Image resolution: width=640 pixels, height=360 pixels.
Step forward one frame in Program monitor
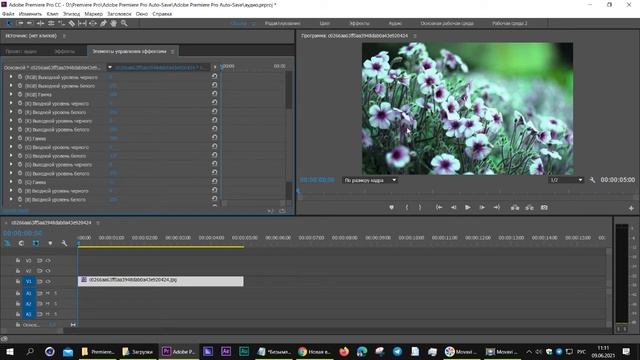[482, 207]
